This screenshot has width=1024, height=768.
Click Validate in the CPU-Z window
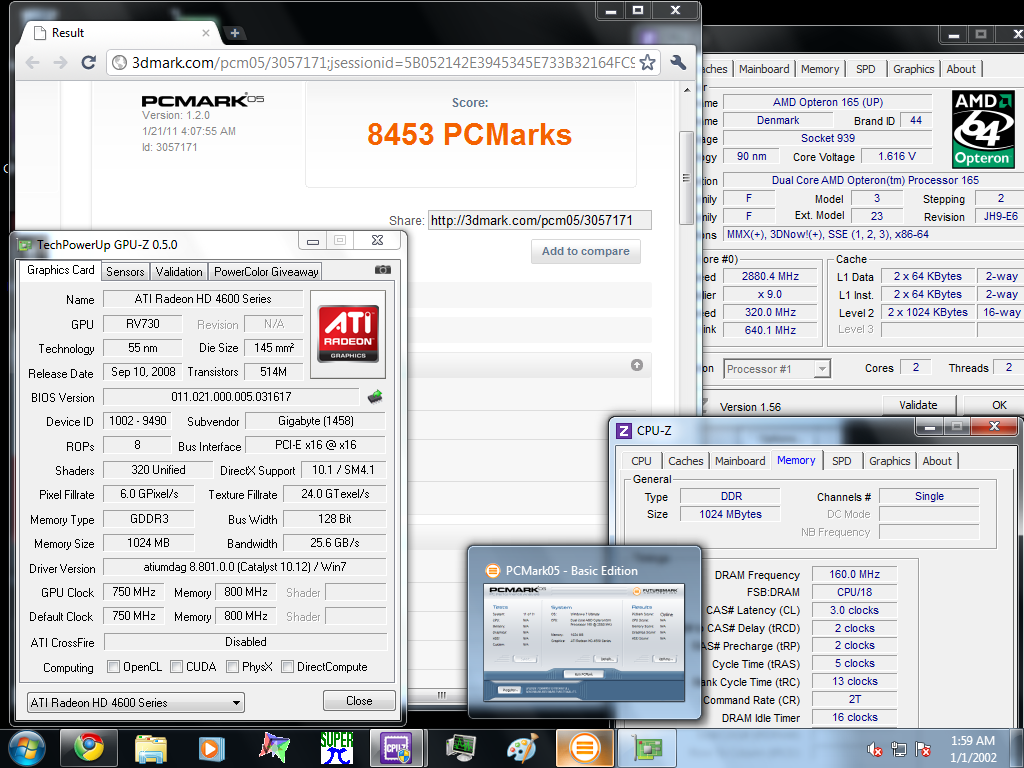pyautogui.click(x=918, y=405)
